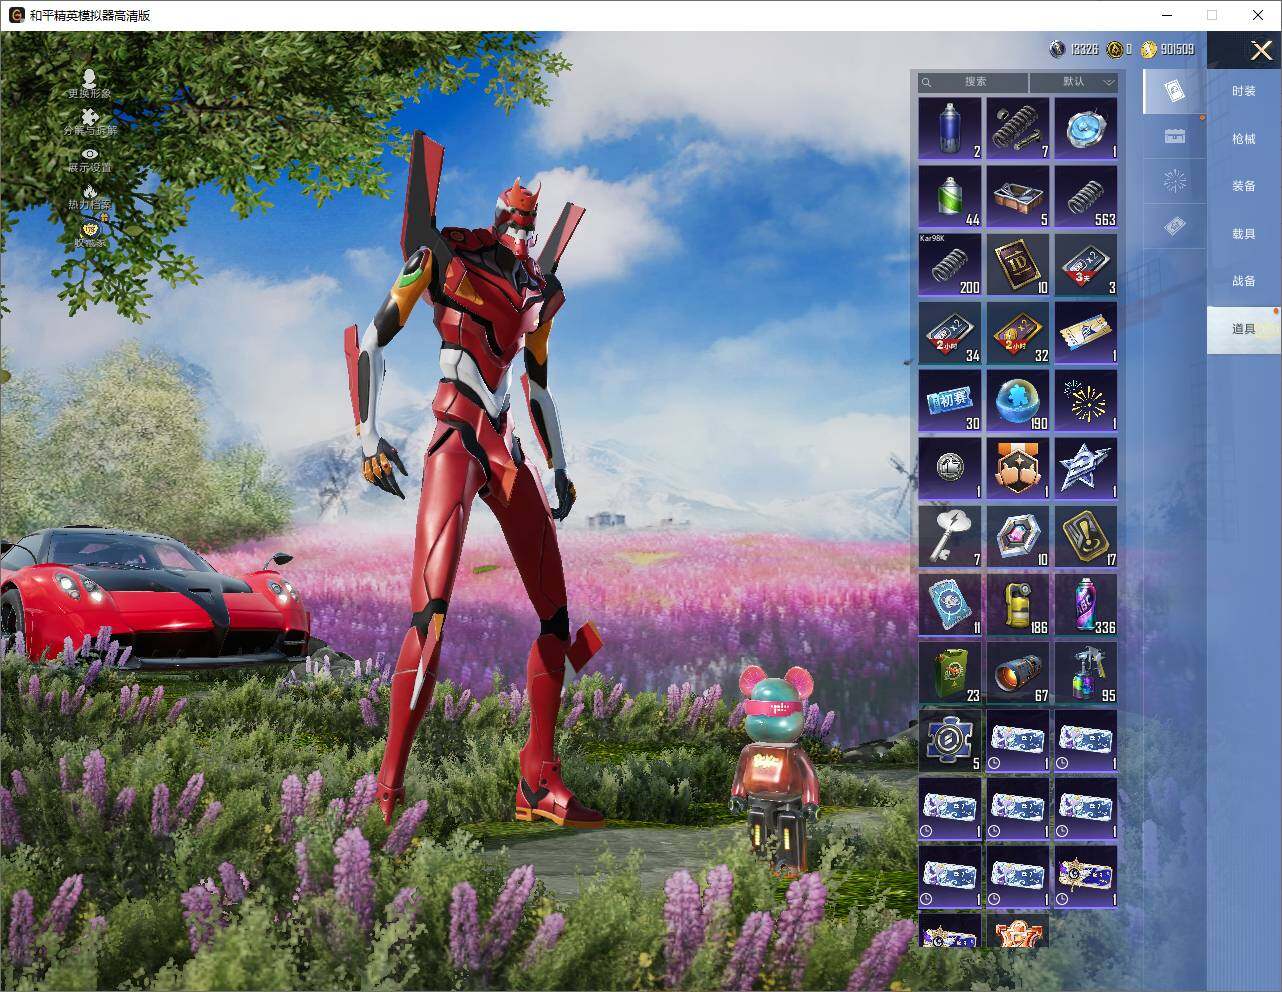Select the scope lens item (67)
This screenshot has height=992, width=1282.
click(1018, 672)
